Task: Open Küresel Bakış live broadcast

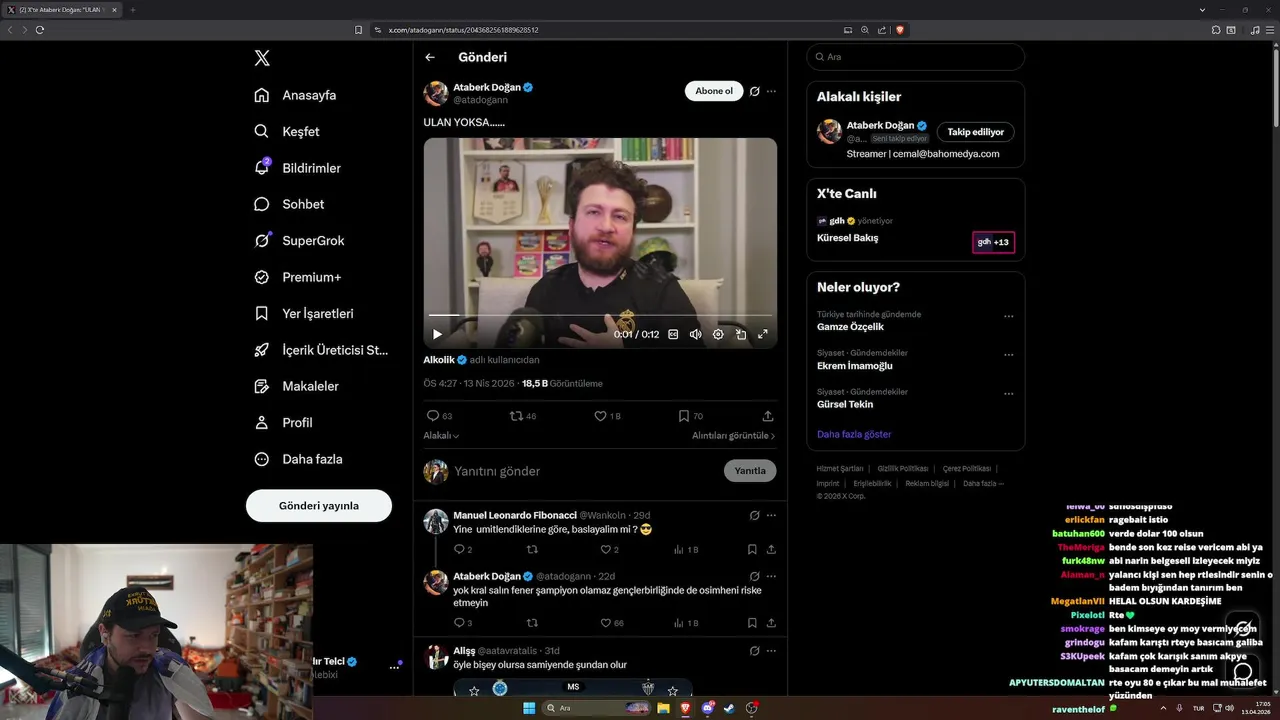Action: point(847,238)
